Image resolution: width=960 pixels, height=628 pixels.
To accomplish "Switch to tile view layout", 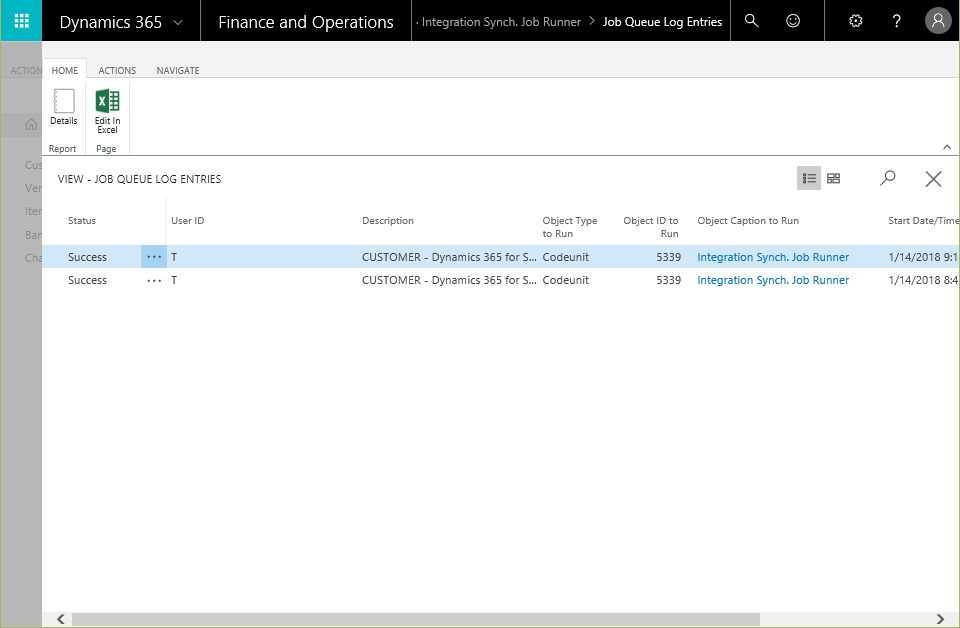I will [833, 178].
